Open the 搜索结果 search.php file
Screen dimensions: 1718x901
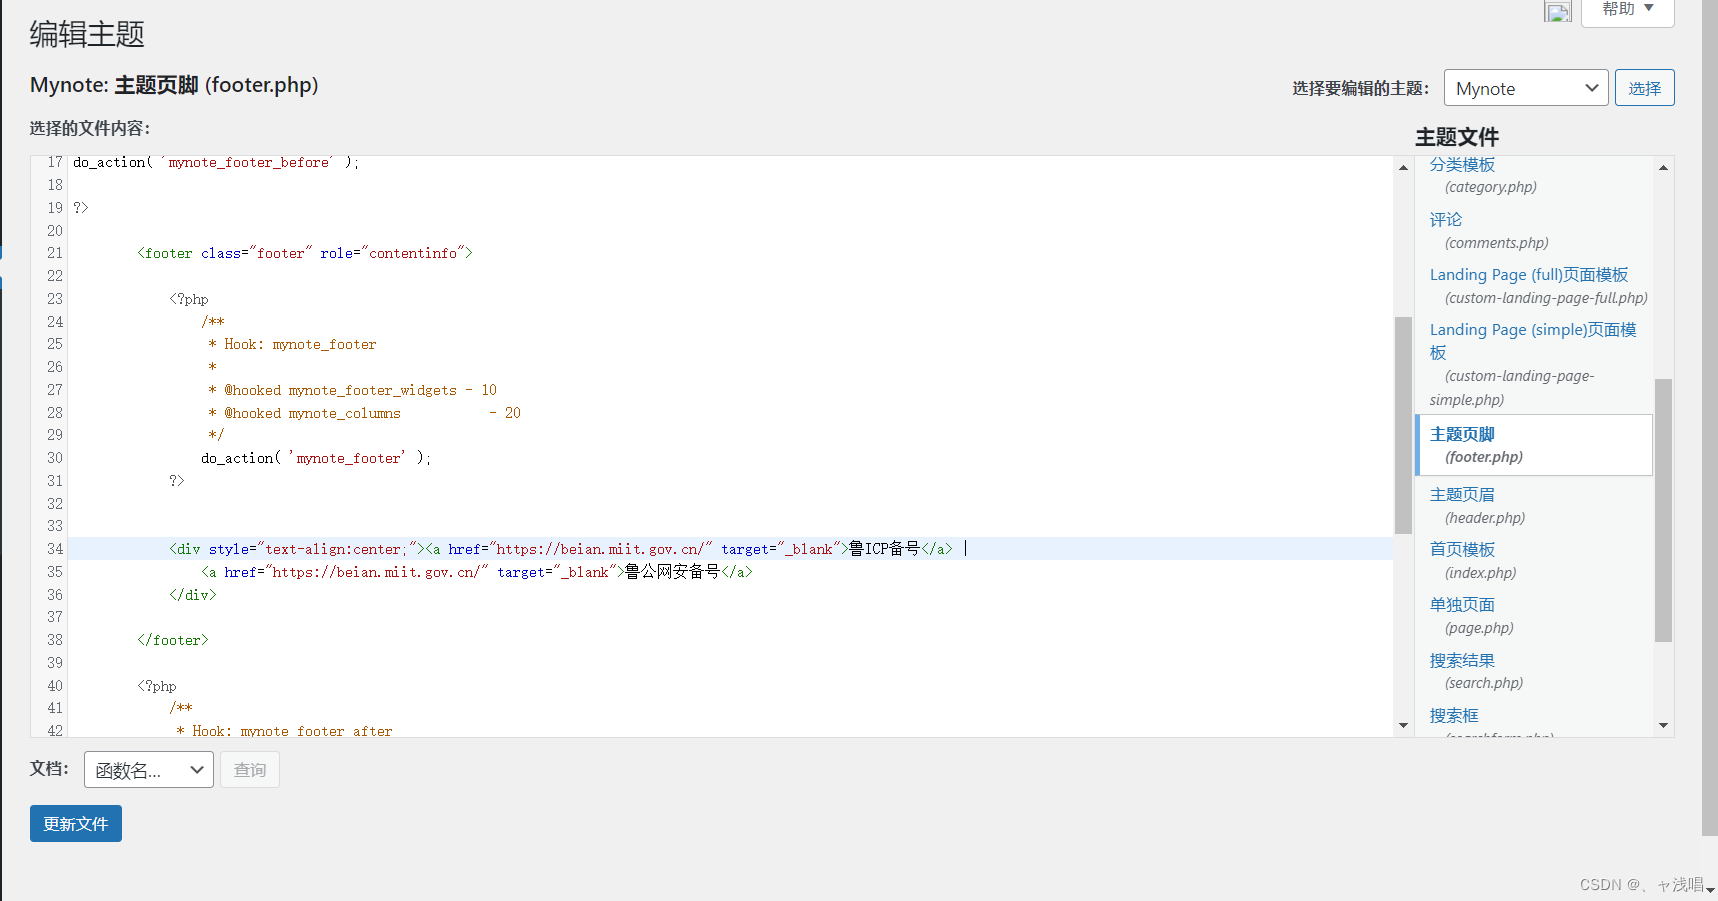(x=1462, y=659)
